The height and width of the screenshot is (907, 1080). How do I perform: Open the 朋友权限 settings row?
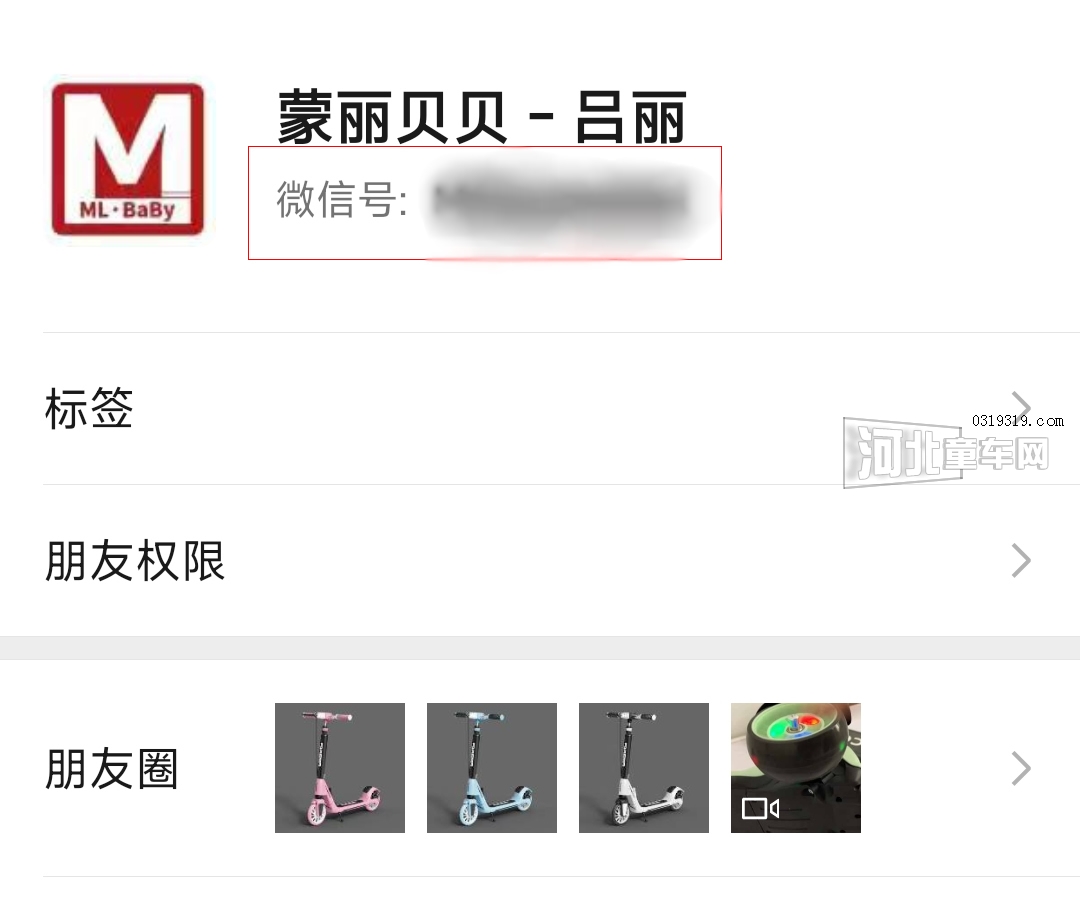point(540,561)
